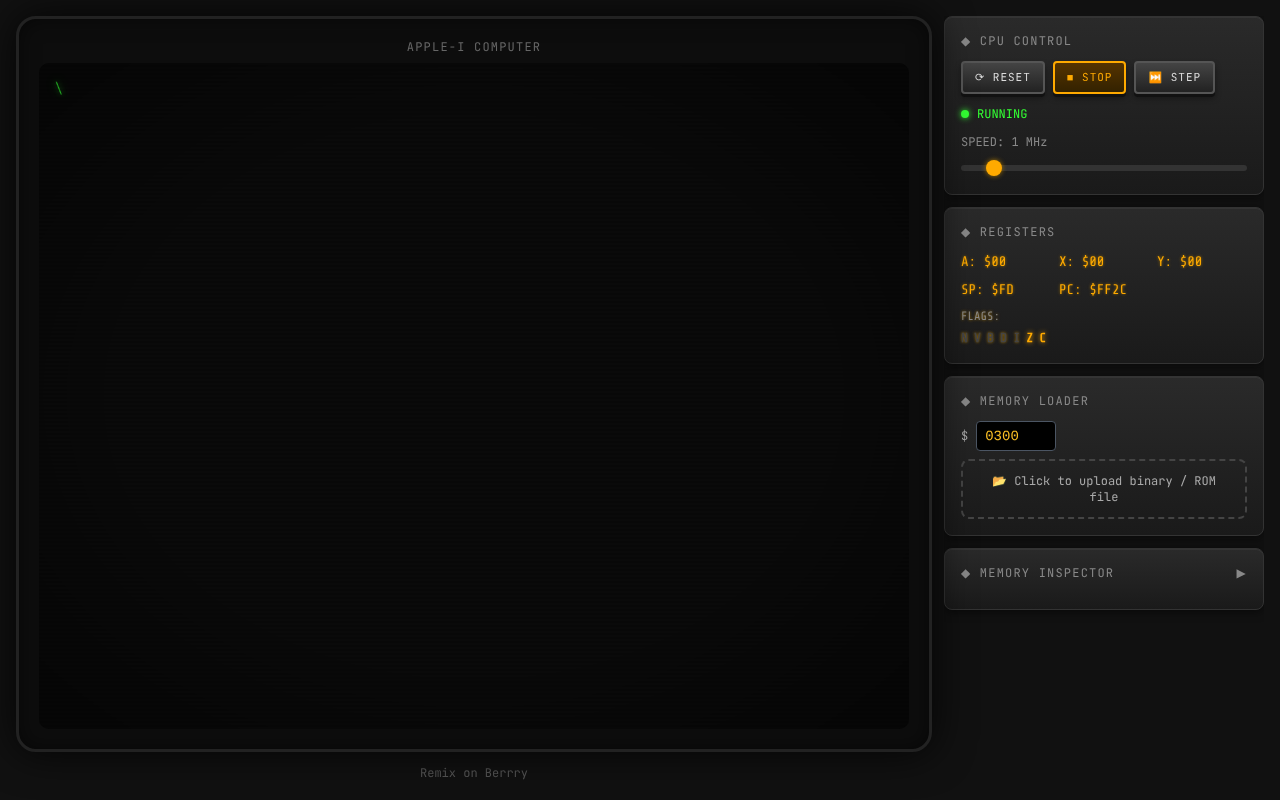Image resolution: width=1280 pixels, height=800 pixels.
Task: Focus the load address field showing 0300
Action: (1016, 436)
